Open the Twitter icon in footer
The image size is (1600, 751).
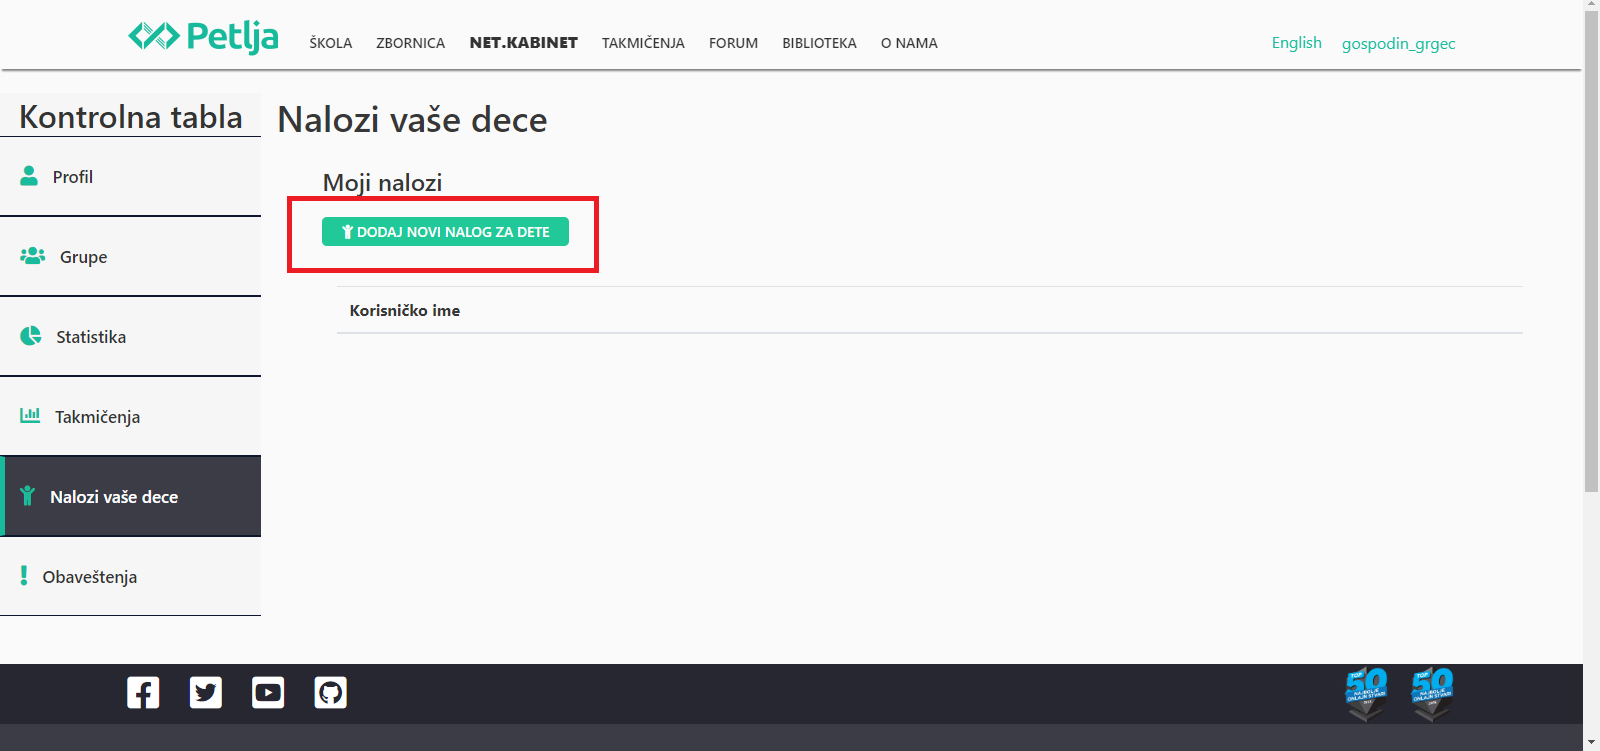click(x=206, y=692)
